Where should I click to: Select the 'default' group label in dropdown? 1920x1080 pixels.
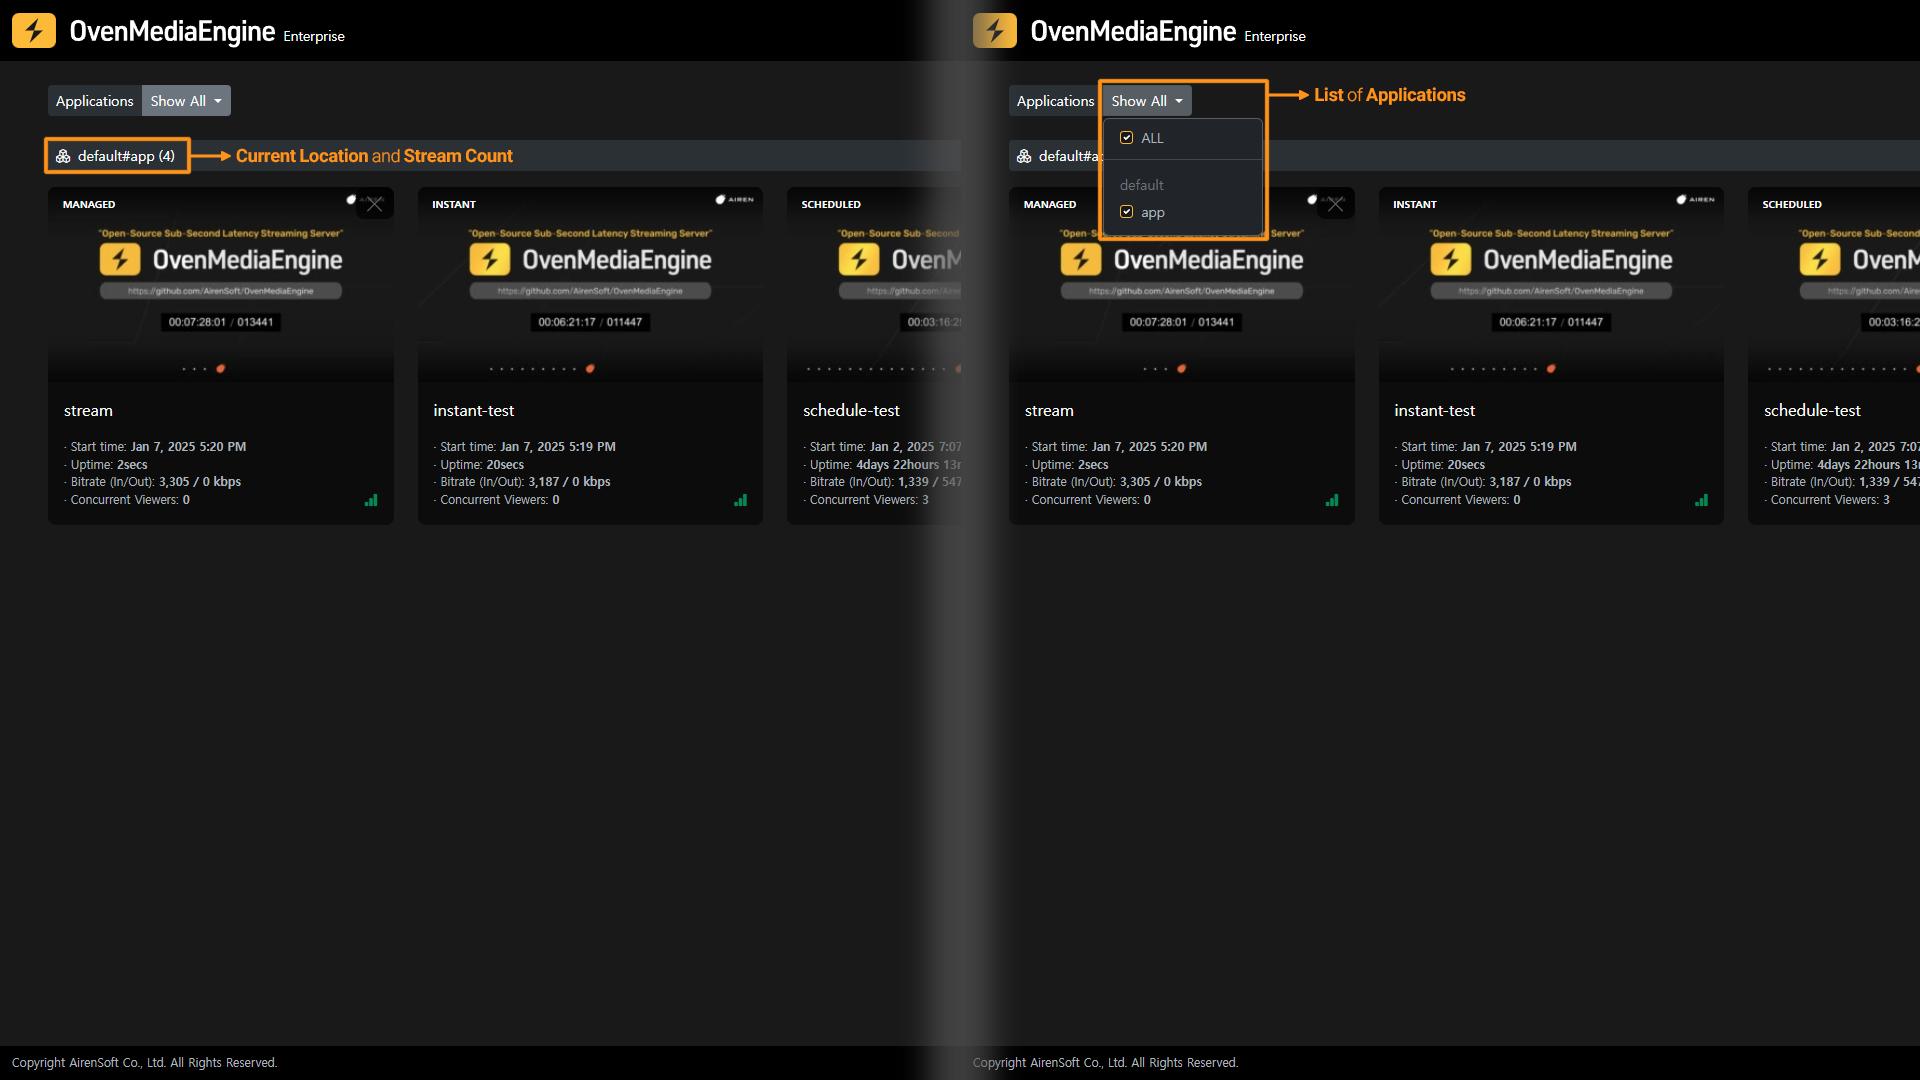pyautogui.click(x=1141, y=185)
